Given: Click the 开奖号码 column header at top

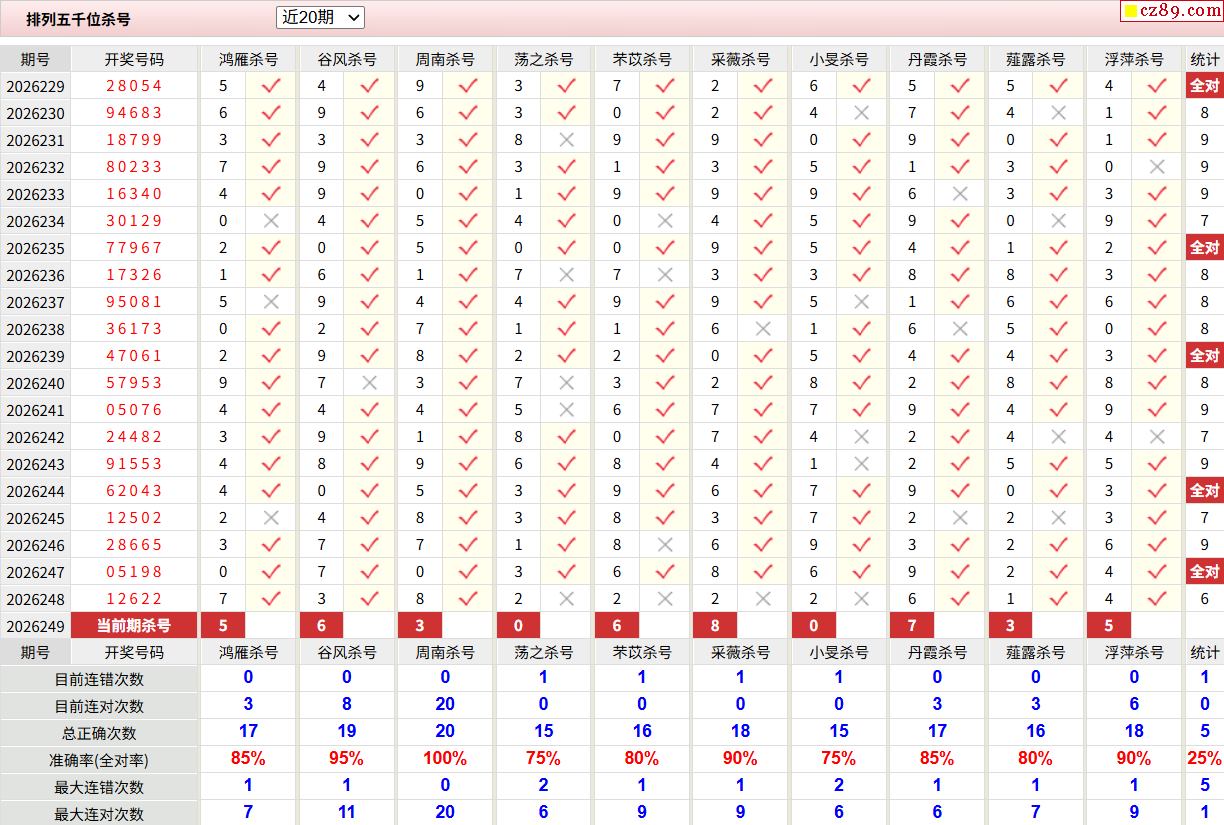Looking at the screenshot, I should (134, 60).
